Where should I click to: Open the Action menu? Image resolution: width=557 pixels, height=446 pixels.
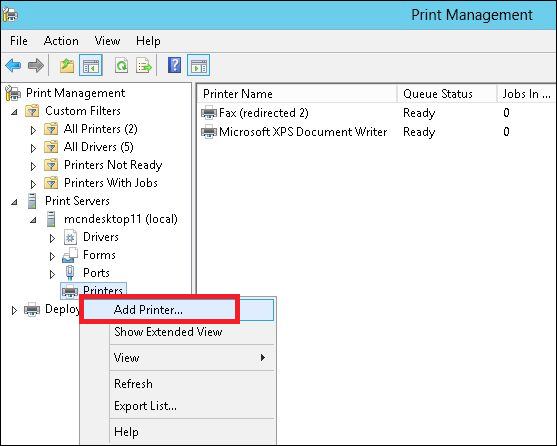[61, 41]
